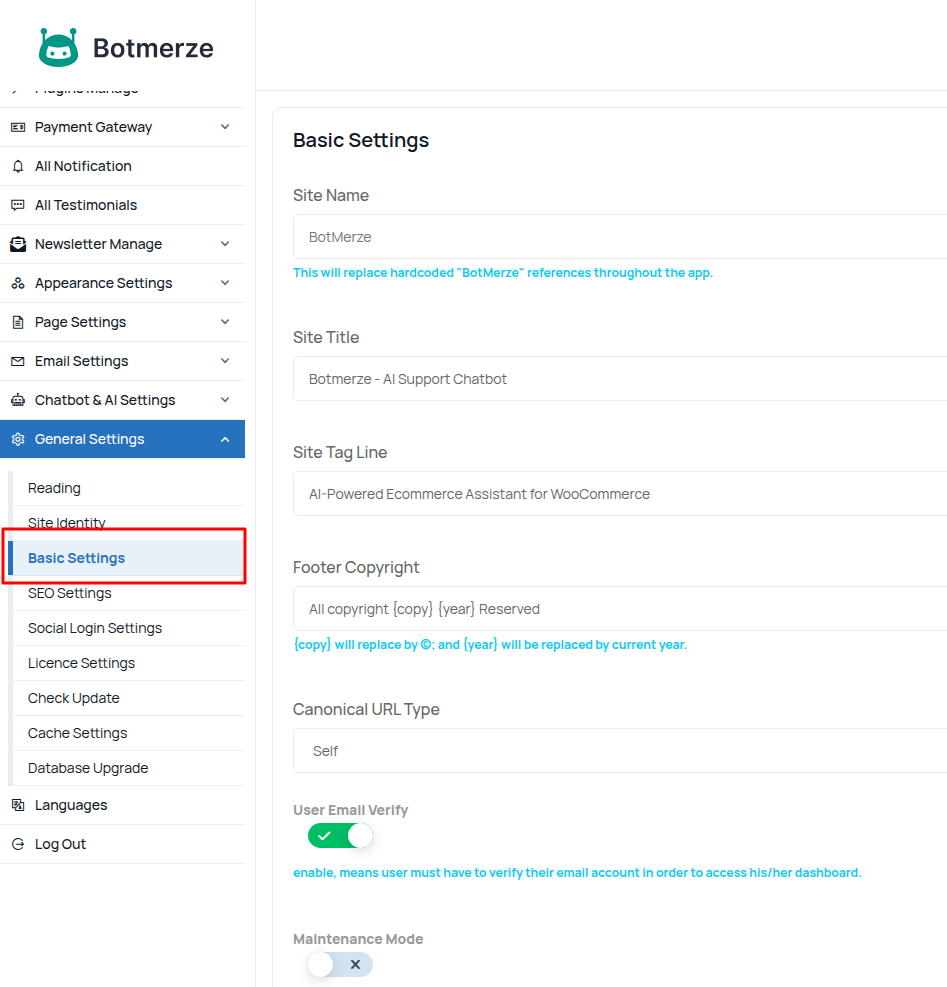This screenshot has height=987, width=947.
Task: Click the All Notification bell icon
Action: (17, 166)
